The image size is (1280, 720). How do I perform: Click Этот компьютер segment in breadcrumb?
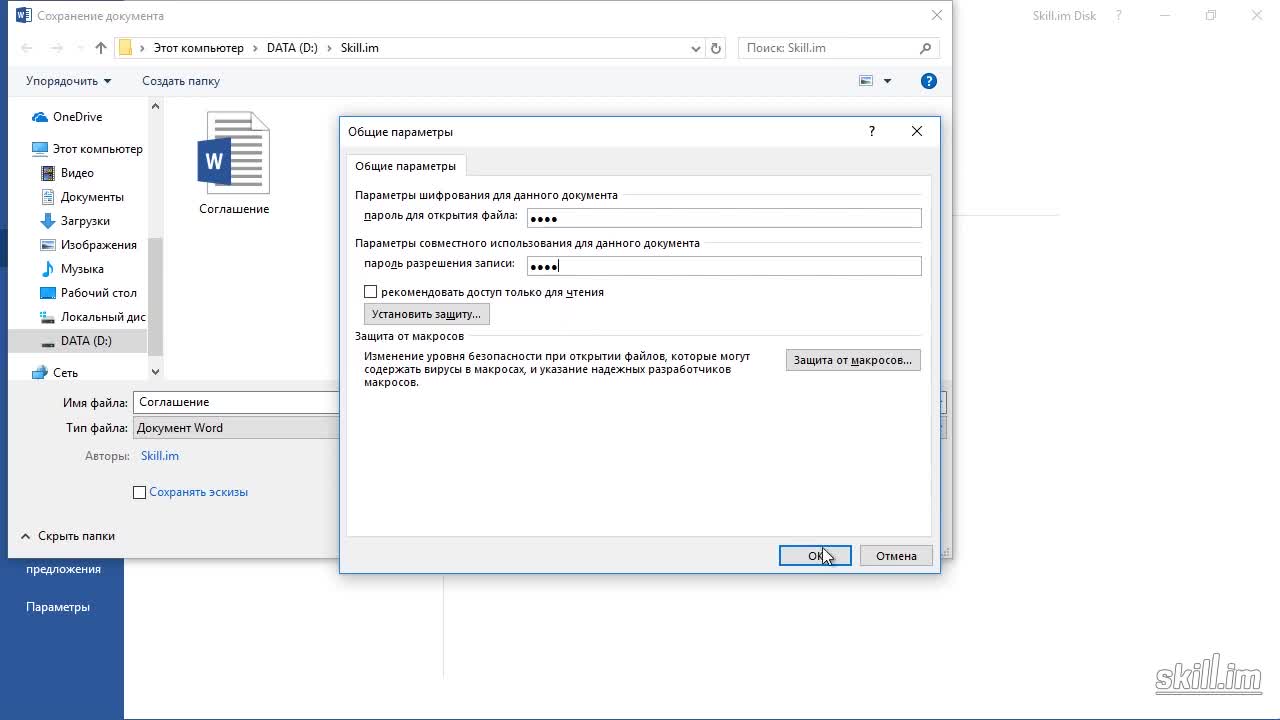point(199,48)
